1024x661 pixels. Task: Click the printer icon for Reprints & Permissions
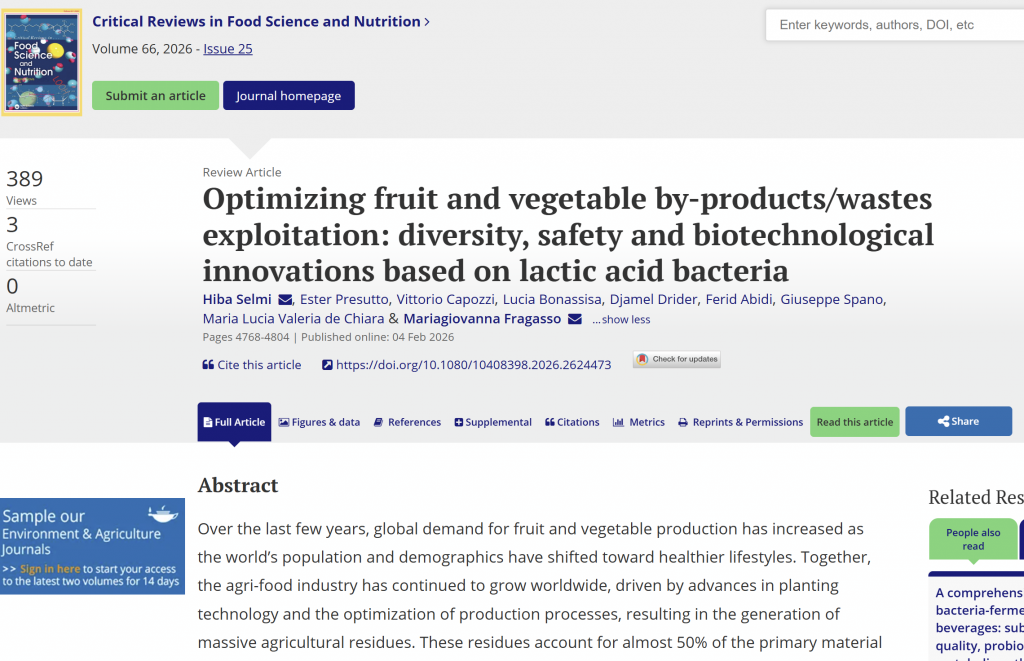683,423
